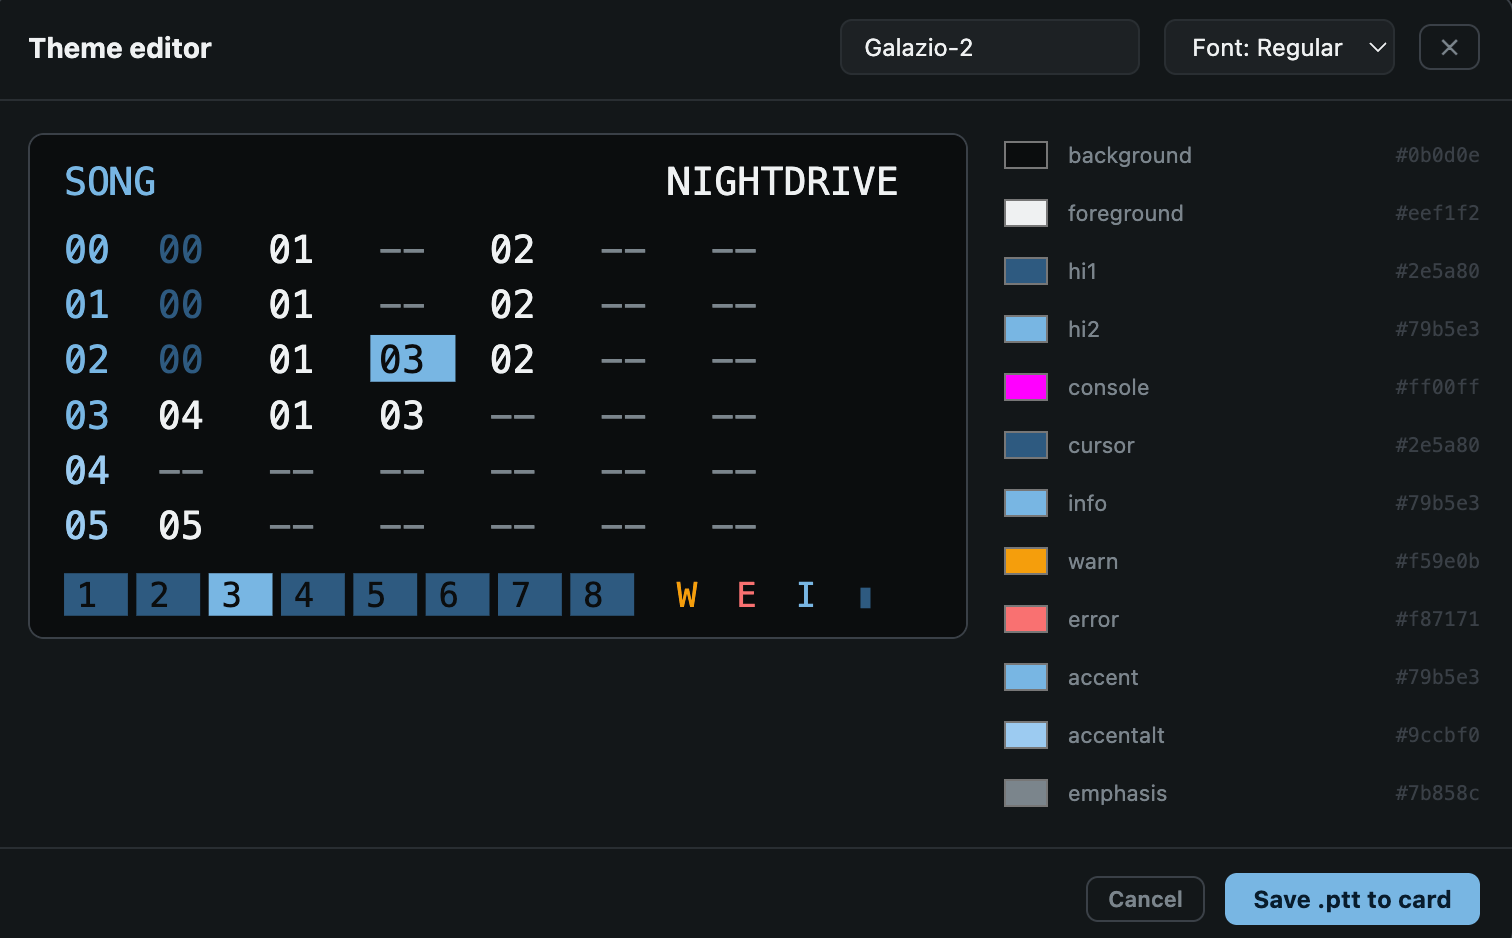1512x938 pixels.
Task: Click the highlighted 03 cell in preview
Action: (413, 358)
